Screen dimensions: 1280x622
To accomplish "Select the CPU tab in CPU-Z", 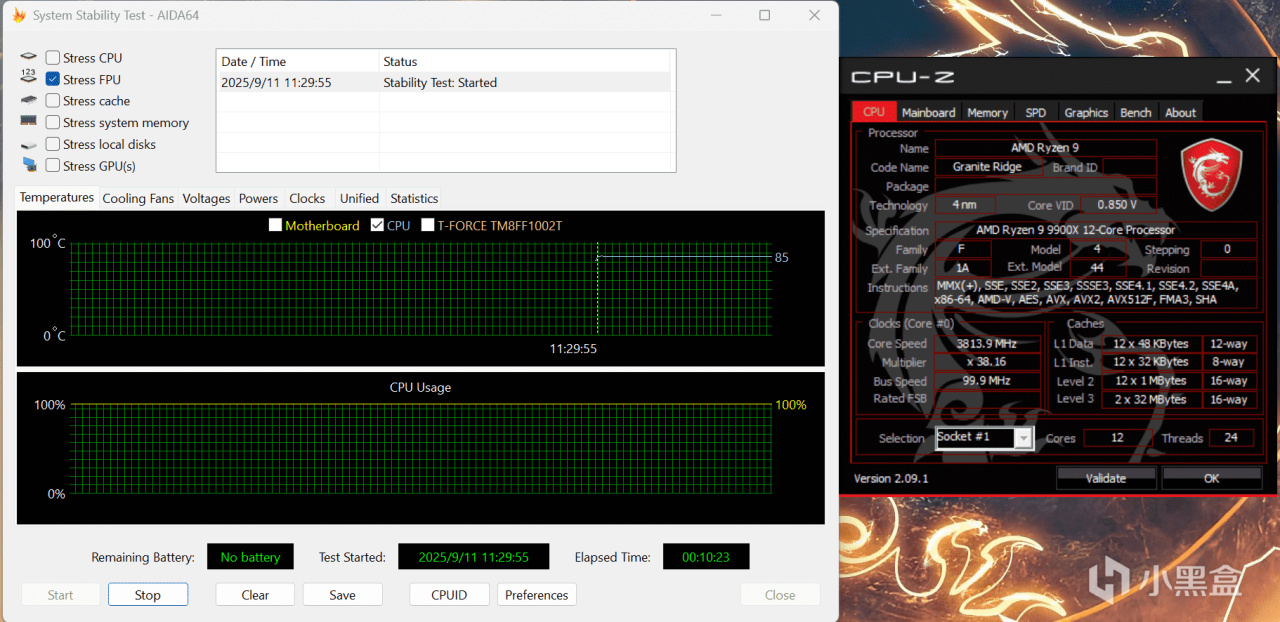I will (x=874, y=112).
